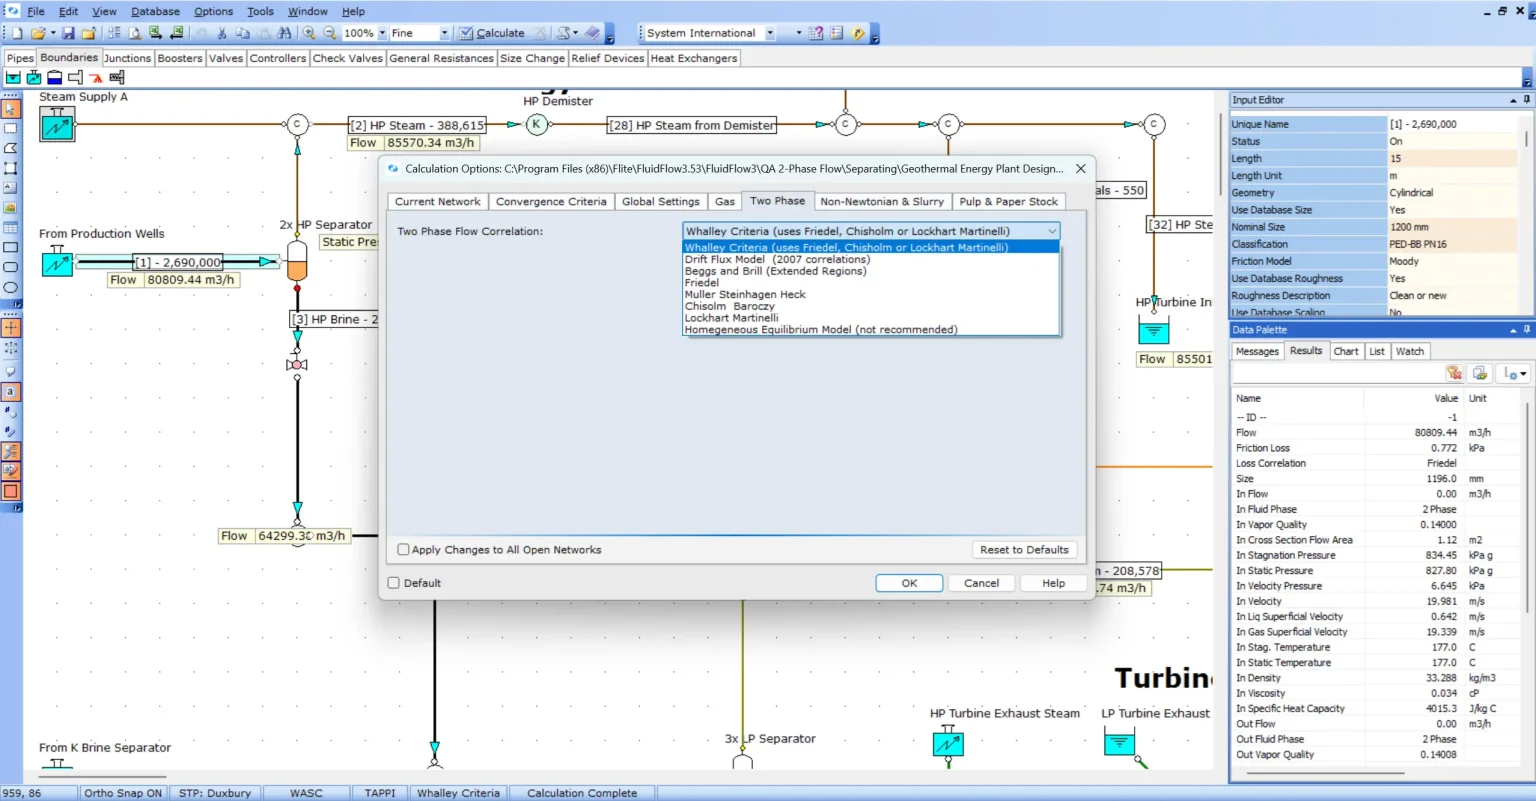The width and height of the screenshot is (1536, 801).
Task: Click the binoculars Find icon
Action: 284,33
